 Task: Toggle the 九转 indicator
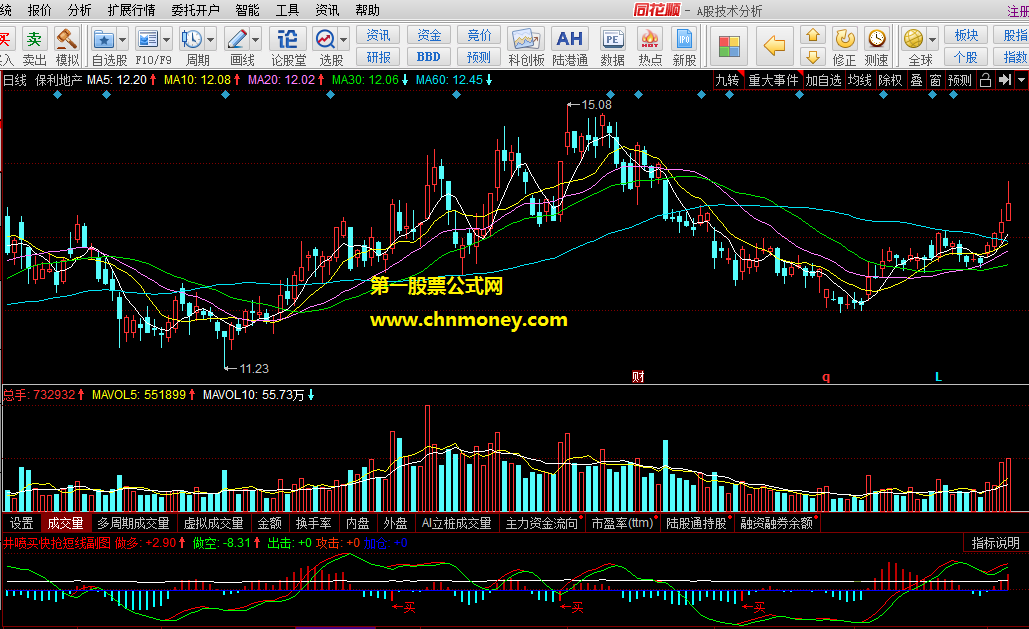click(x=727, y=80)
